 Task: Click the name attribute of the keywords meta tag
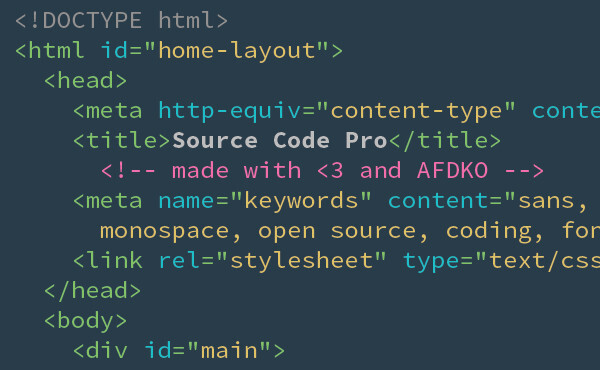pyautogui.click(x=187, y=200)
